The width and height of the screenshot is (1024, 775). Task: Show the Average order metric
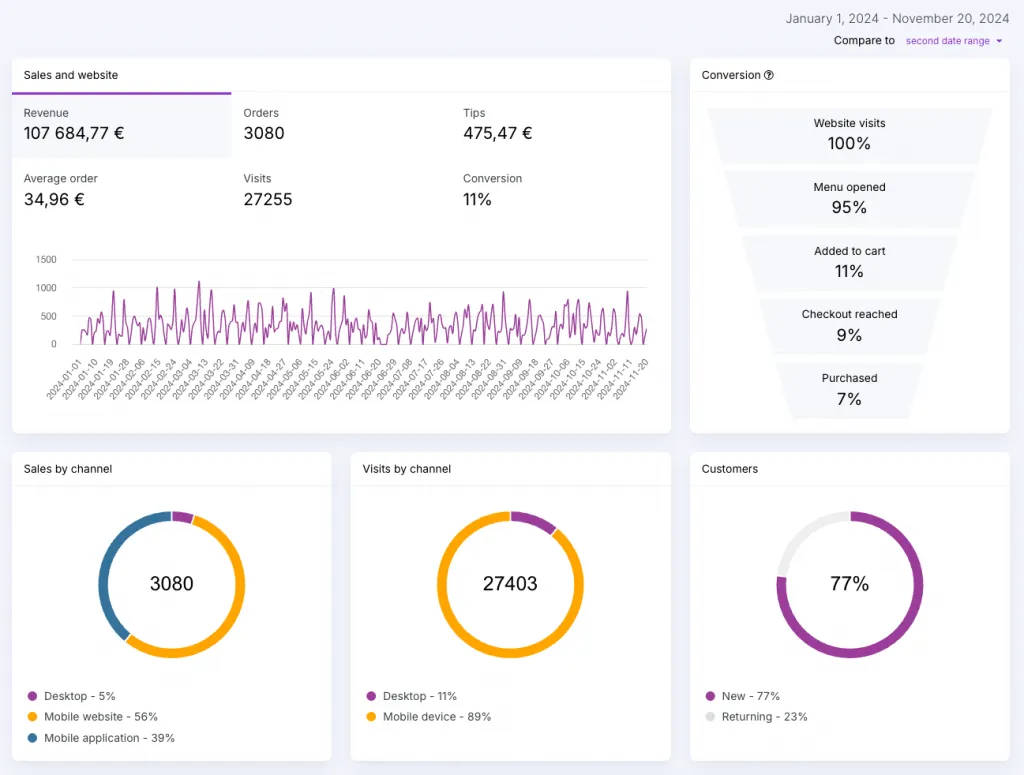tap(121, 191)
